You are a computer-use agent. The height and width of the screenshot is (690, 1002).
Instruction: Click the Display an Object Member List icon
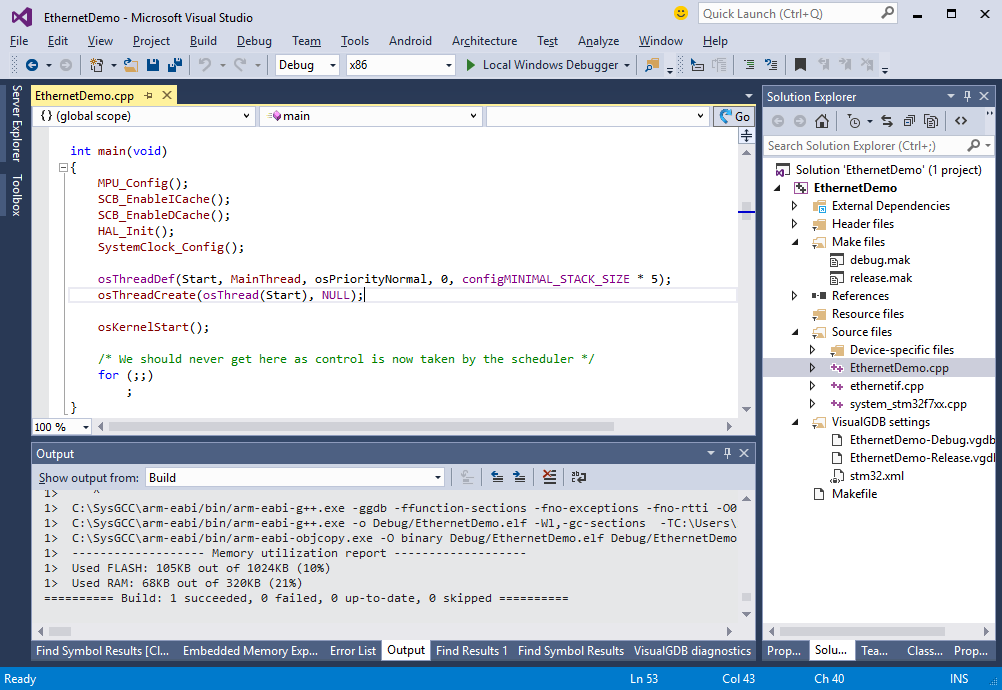click(x=697, y=65)
